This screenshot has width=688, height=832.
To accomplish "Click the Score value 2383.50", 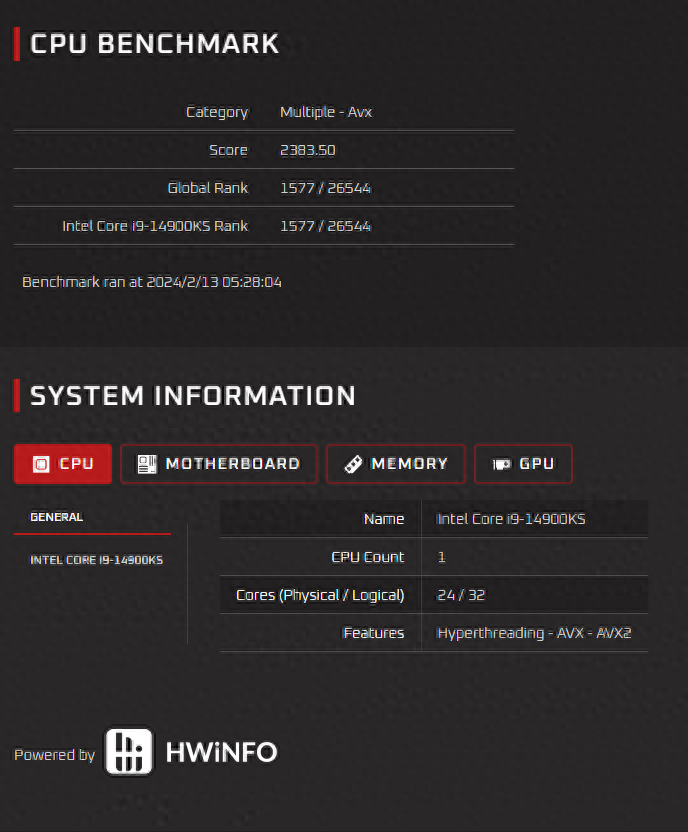I will (x=307, y=150).
